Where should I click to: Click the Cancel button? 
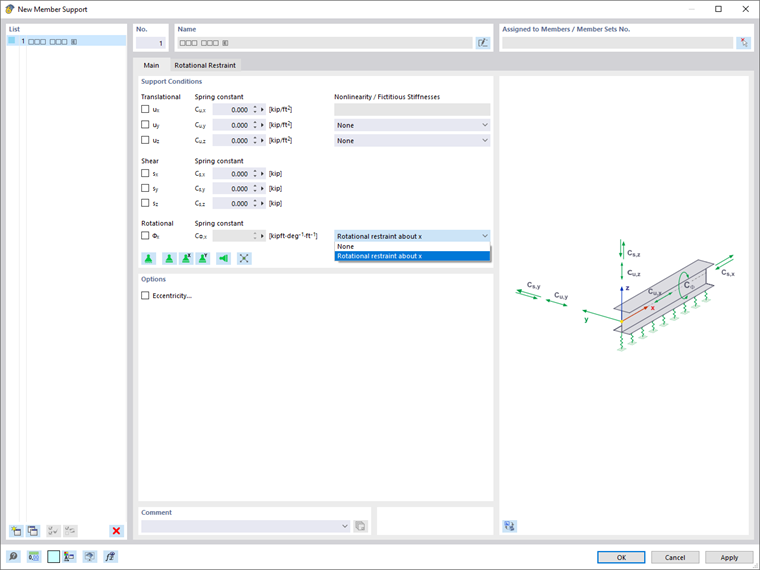pyautogui.click(x=675, y=557)
